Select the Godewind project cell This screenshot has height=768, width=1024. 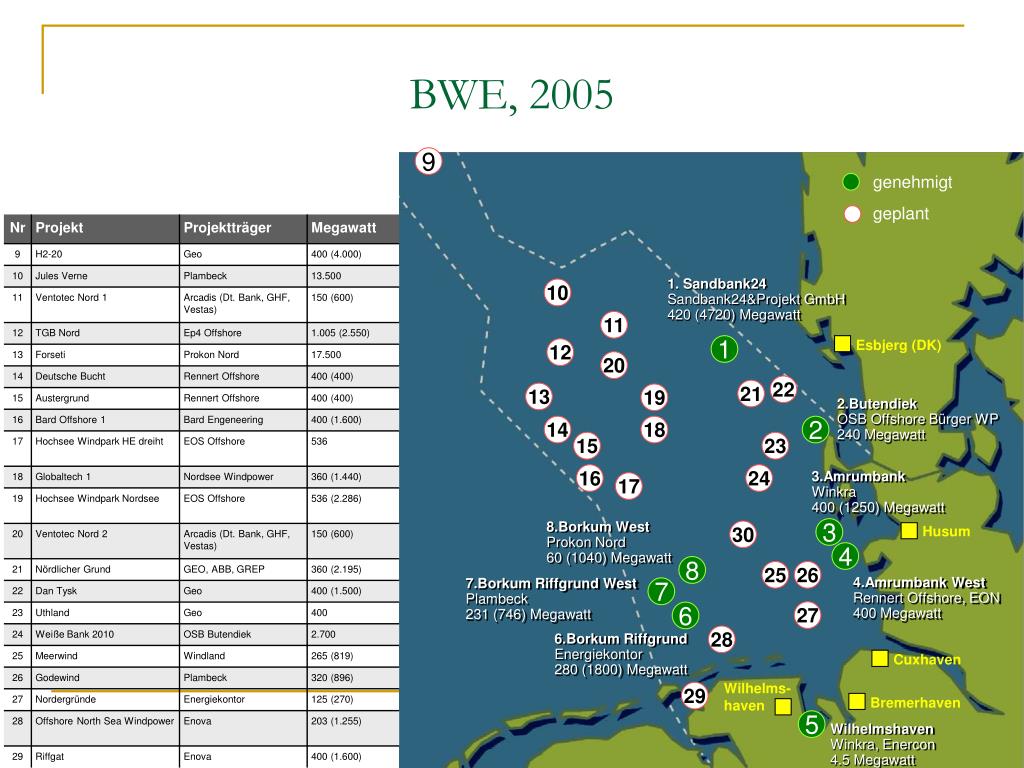(x=105, y=678)
